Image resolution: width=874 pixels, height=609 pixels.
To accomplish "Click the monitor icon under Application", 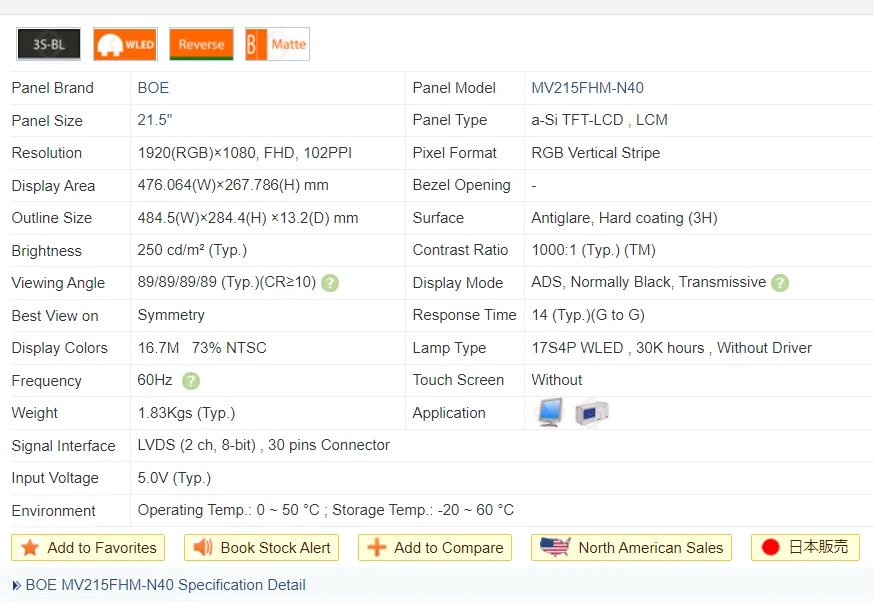I will [550, 411].
